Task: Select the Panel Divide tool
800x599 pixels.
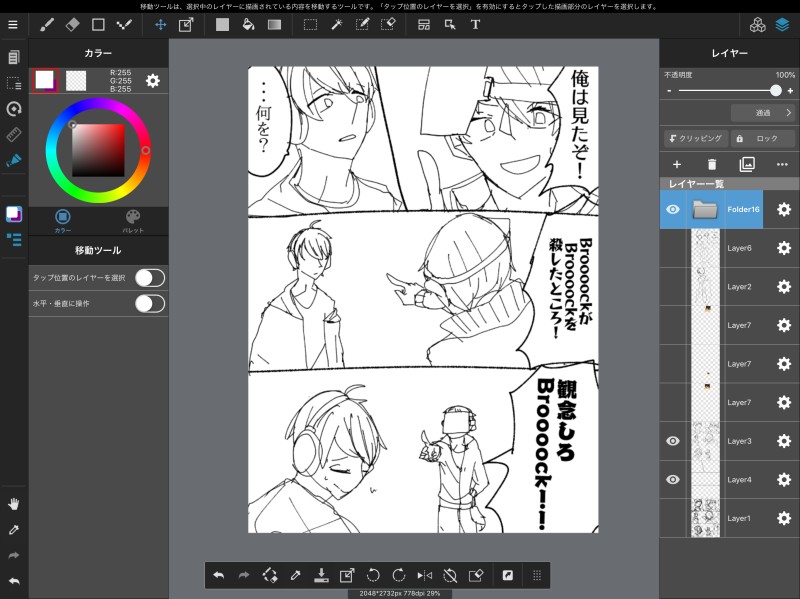Action: pyautogui.click(x=424, y=24)
